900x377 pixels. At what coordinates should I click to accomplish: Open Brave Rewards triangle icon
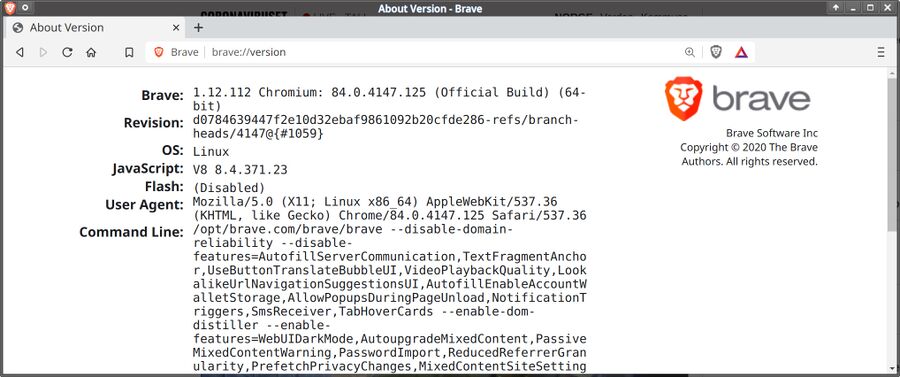coord(741,52)
